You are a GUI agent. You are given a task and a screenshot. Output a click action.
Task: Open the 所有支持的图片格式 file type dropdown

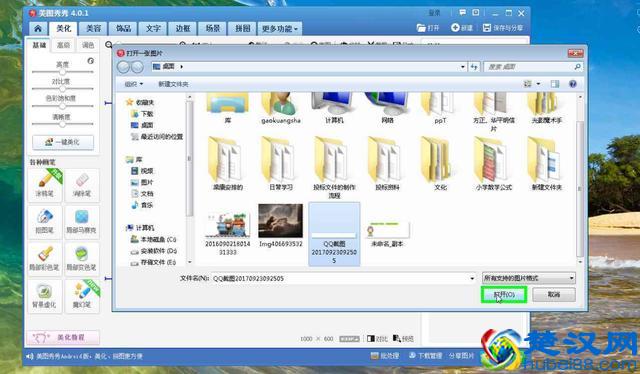click(529, 278)
